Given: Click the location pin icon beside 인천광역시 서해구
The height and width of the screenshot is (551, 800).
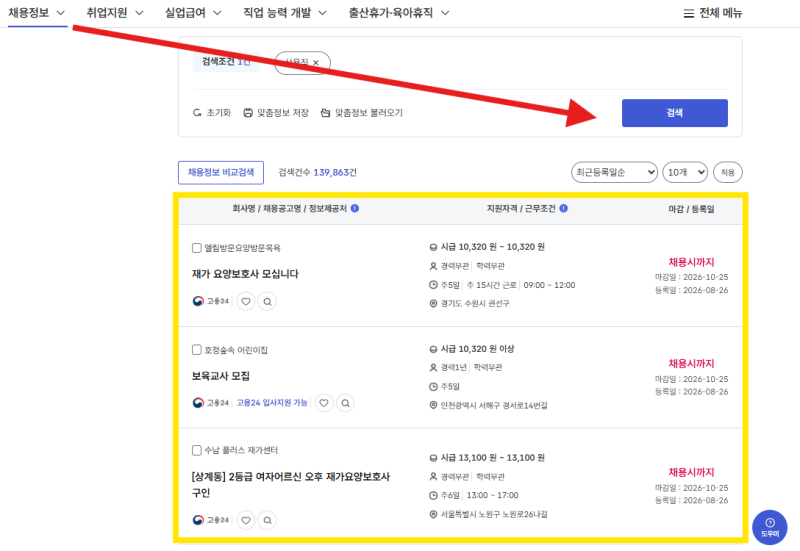Looking at the screenshot, I should click(433, 405).
